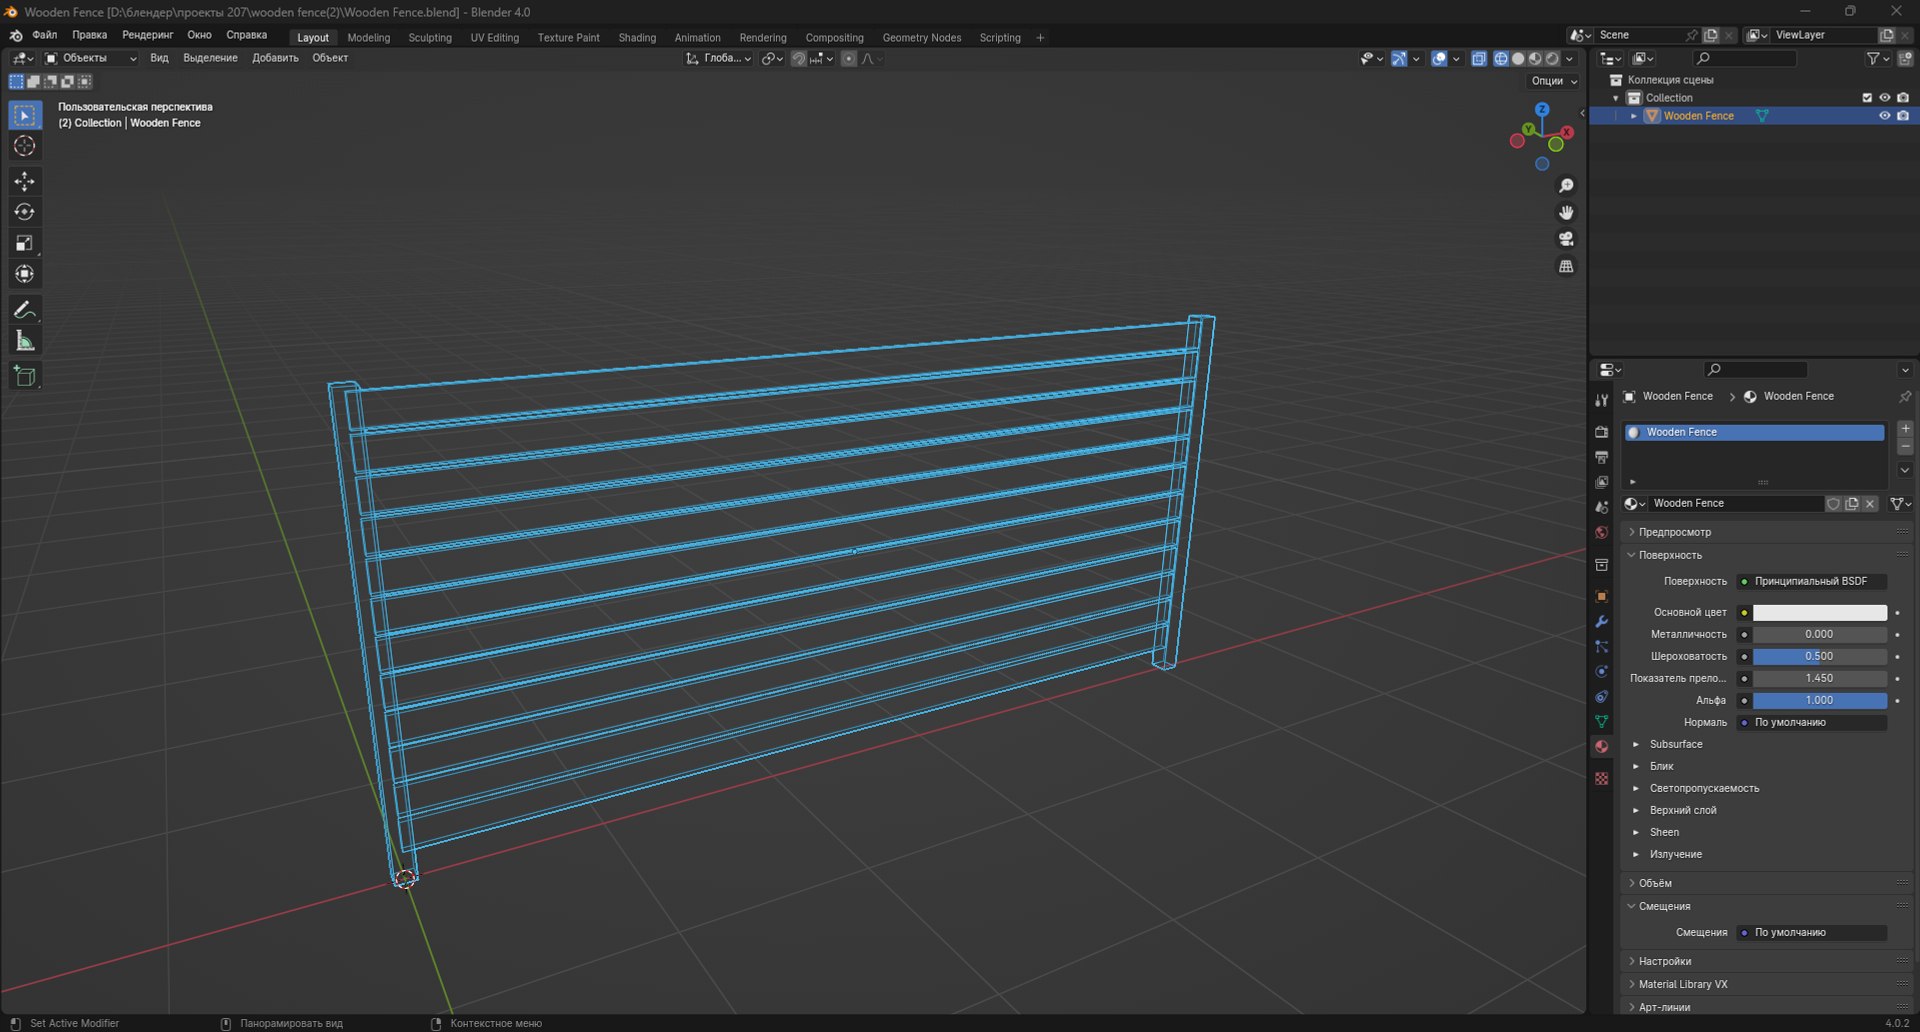Disable Wooden Fence render camera icon
Image resolution: width=1920 pixels, height=1032 pixels.
(1903, 116)
